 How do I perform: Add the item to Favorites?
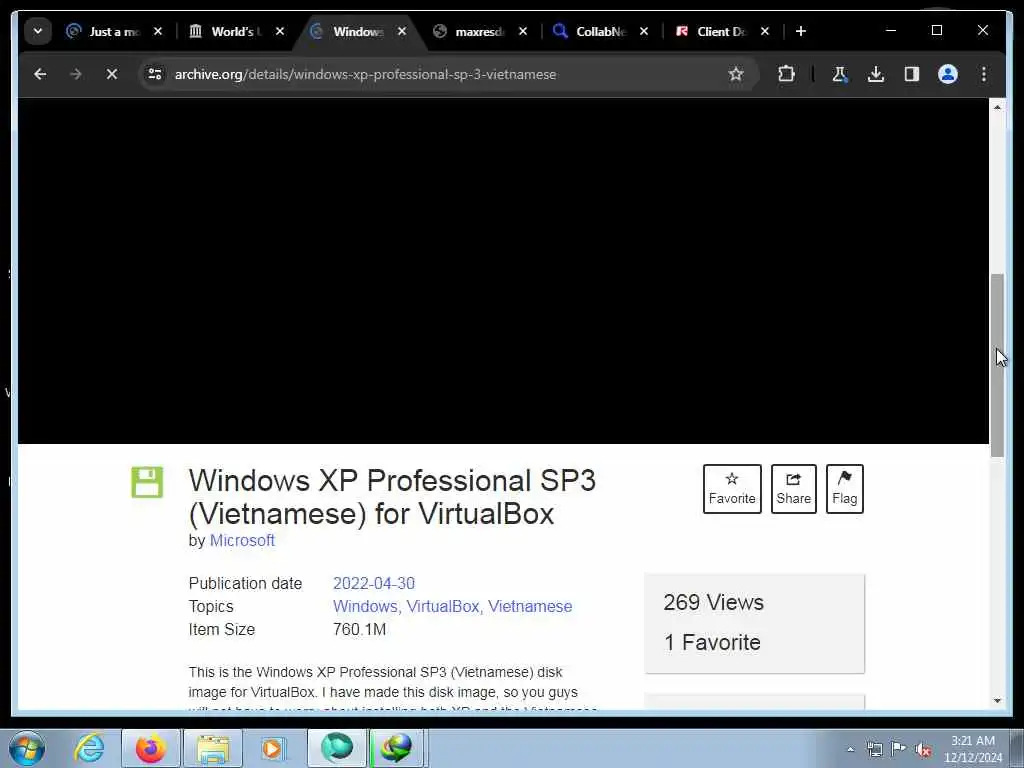click(x=732, y=489)
